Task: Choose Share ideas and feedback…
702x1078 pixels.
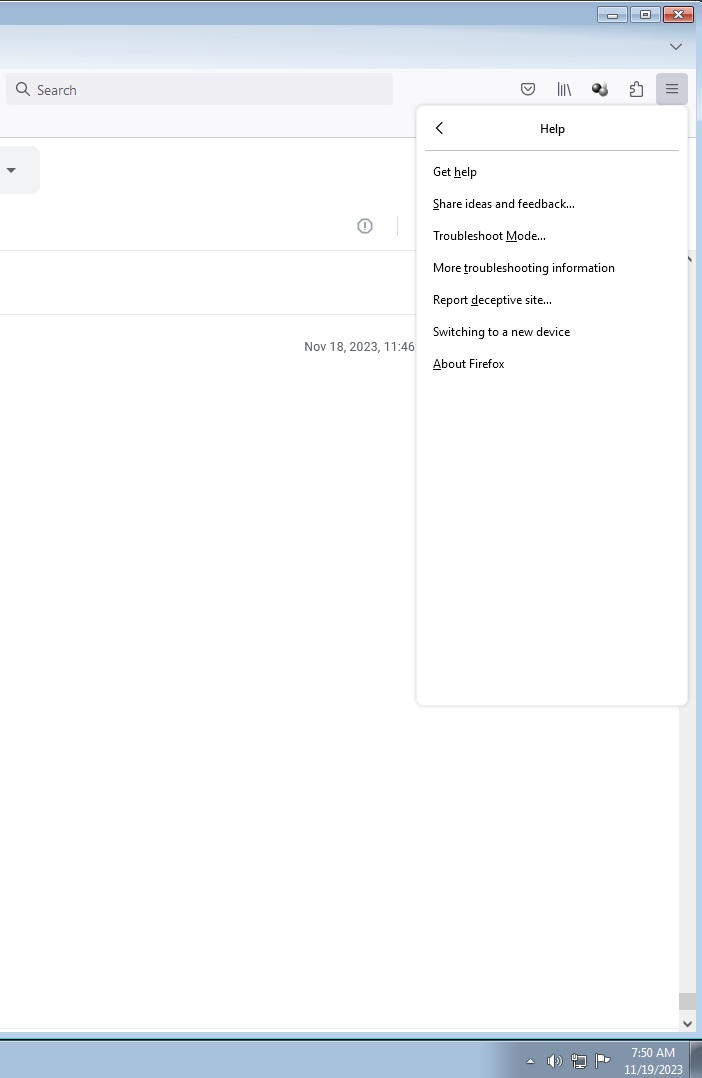Action: click(x=551, y=204)
